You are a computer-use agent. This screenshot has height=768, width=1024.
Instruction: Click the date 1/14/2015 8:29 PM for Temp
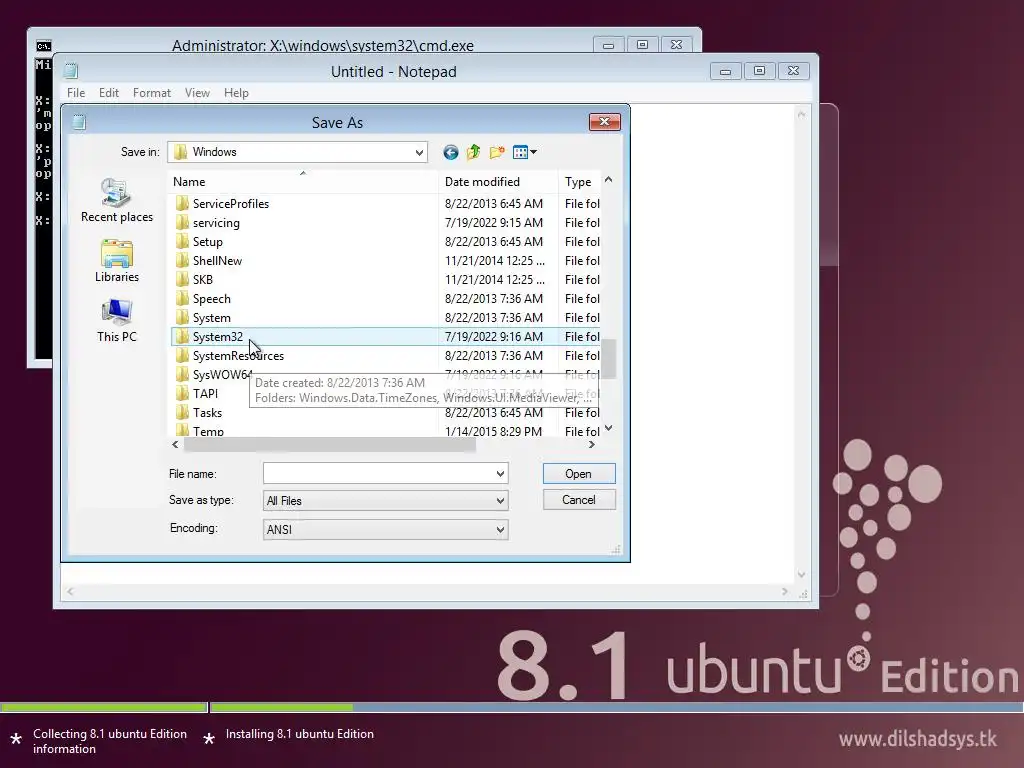tap(494, 431)
